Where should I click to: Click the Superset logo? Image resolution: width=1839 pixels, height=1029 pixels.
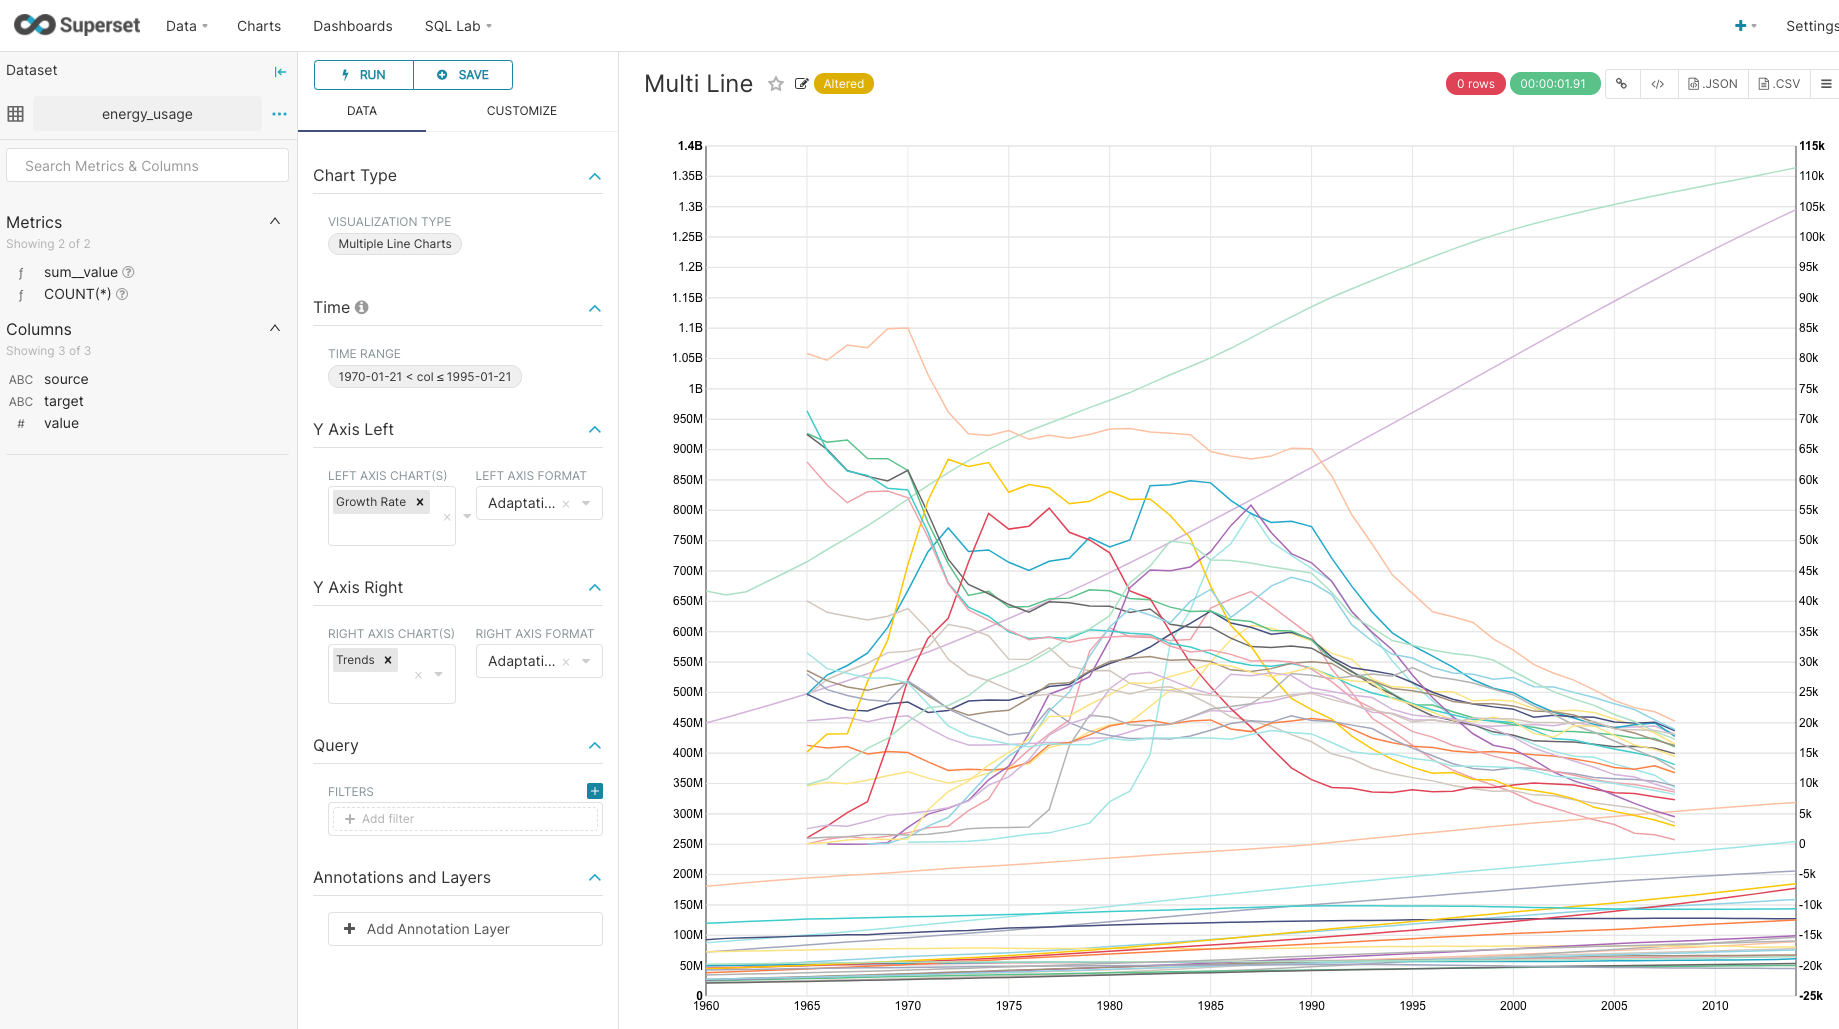(x=77, y=25)
